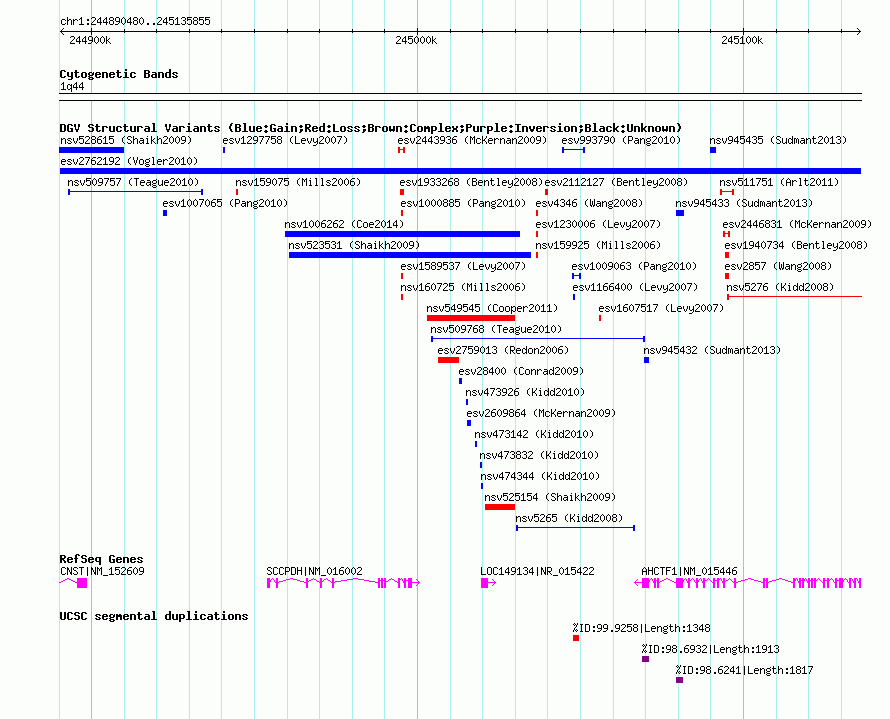Click nsv473142 (Kidd2010) label
This screenshot has height=719, width=890.
[x=534, y=434]
